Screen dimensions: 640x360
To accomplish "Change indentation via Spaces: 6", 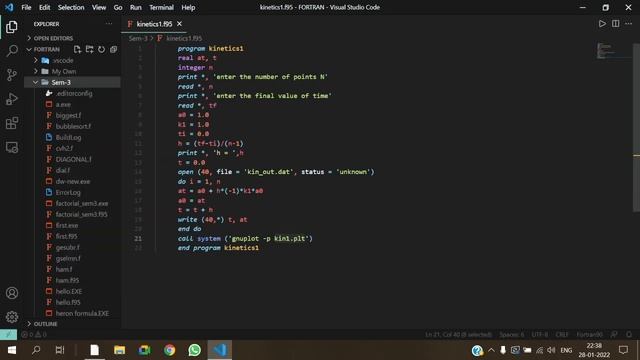I will tap(511, 335).
